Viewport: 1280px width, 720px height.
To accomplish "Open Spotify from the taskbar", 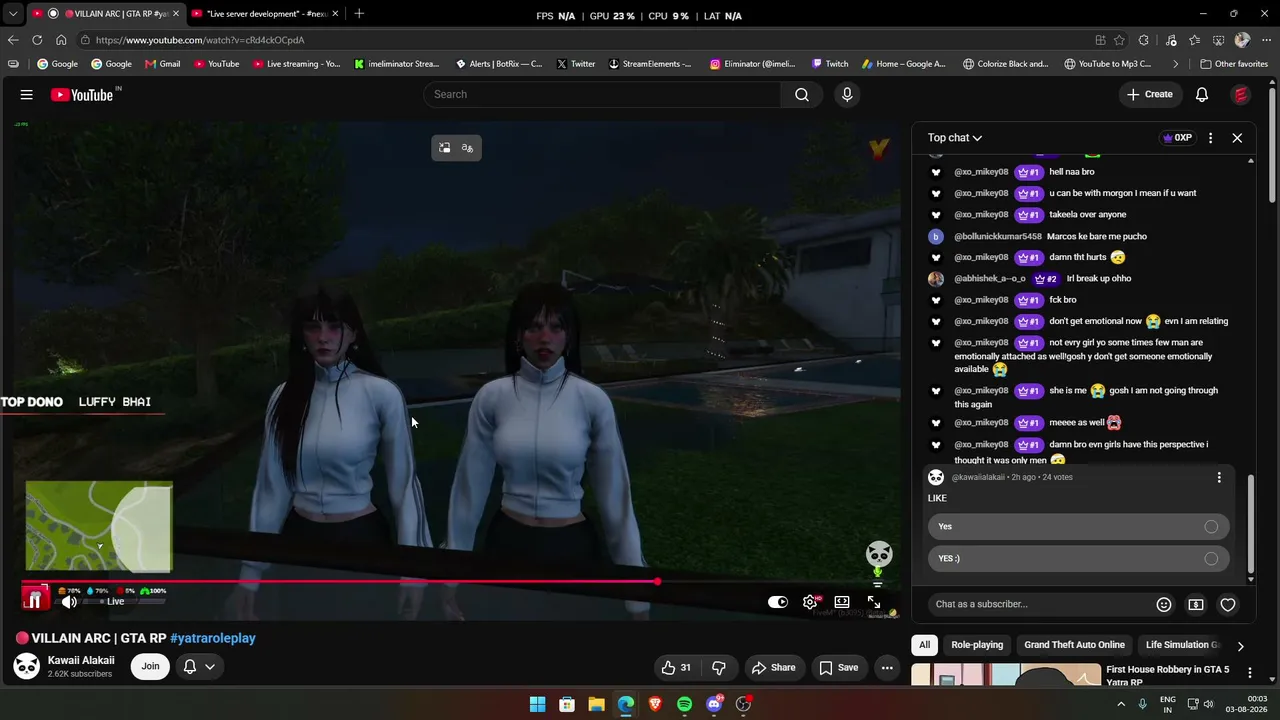I will point(684,704).
